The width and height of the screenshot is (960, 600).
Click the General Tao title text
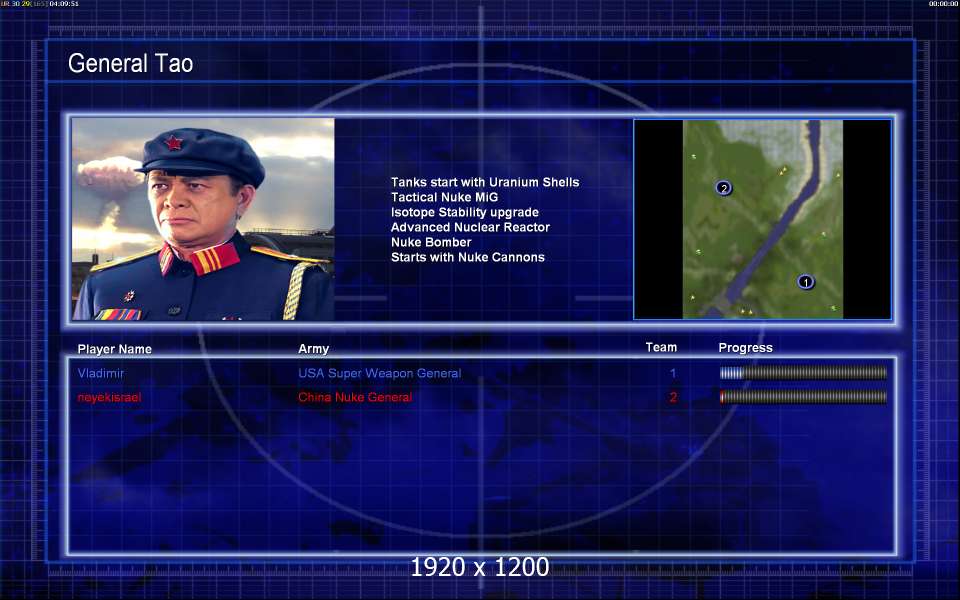[x=130, y=64]
